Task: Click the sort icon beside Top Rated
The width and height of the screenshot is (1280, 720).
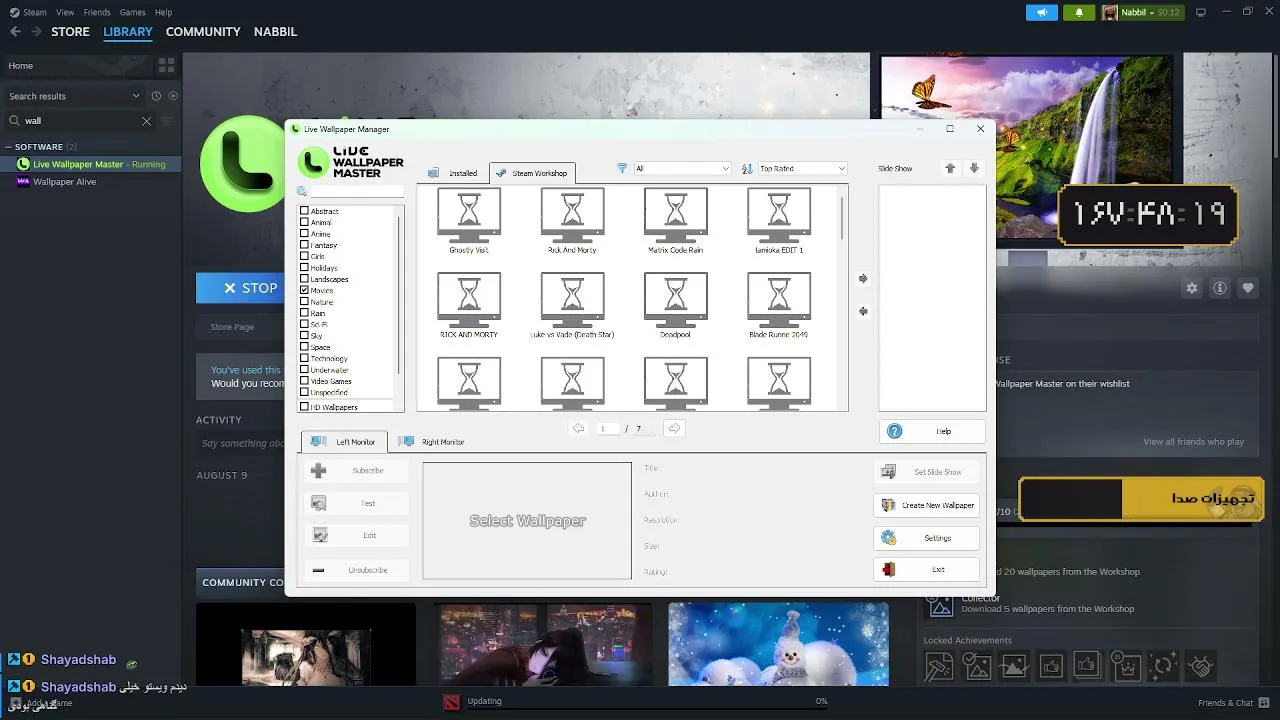Action: [x=747, y=169]
